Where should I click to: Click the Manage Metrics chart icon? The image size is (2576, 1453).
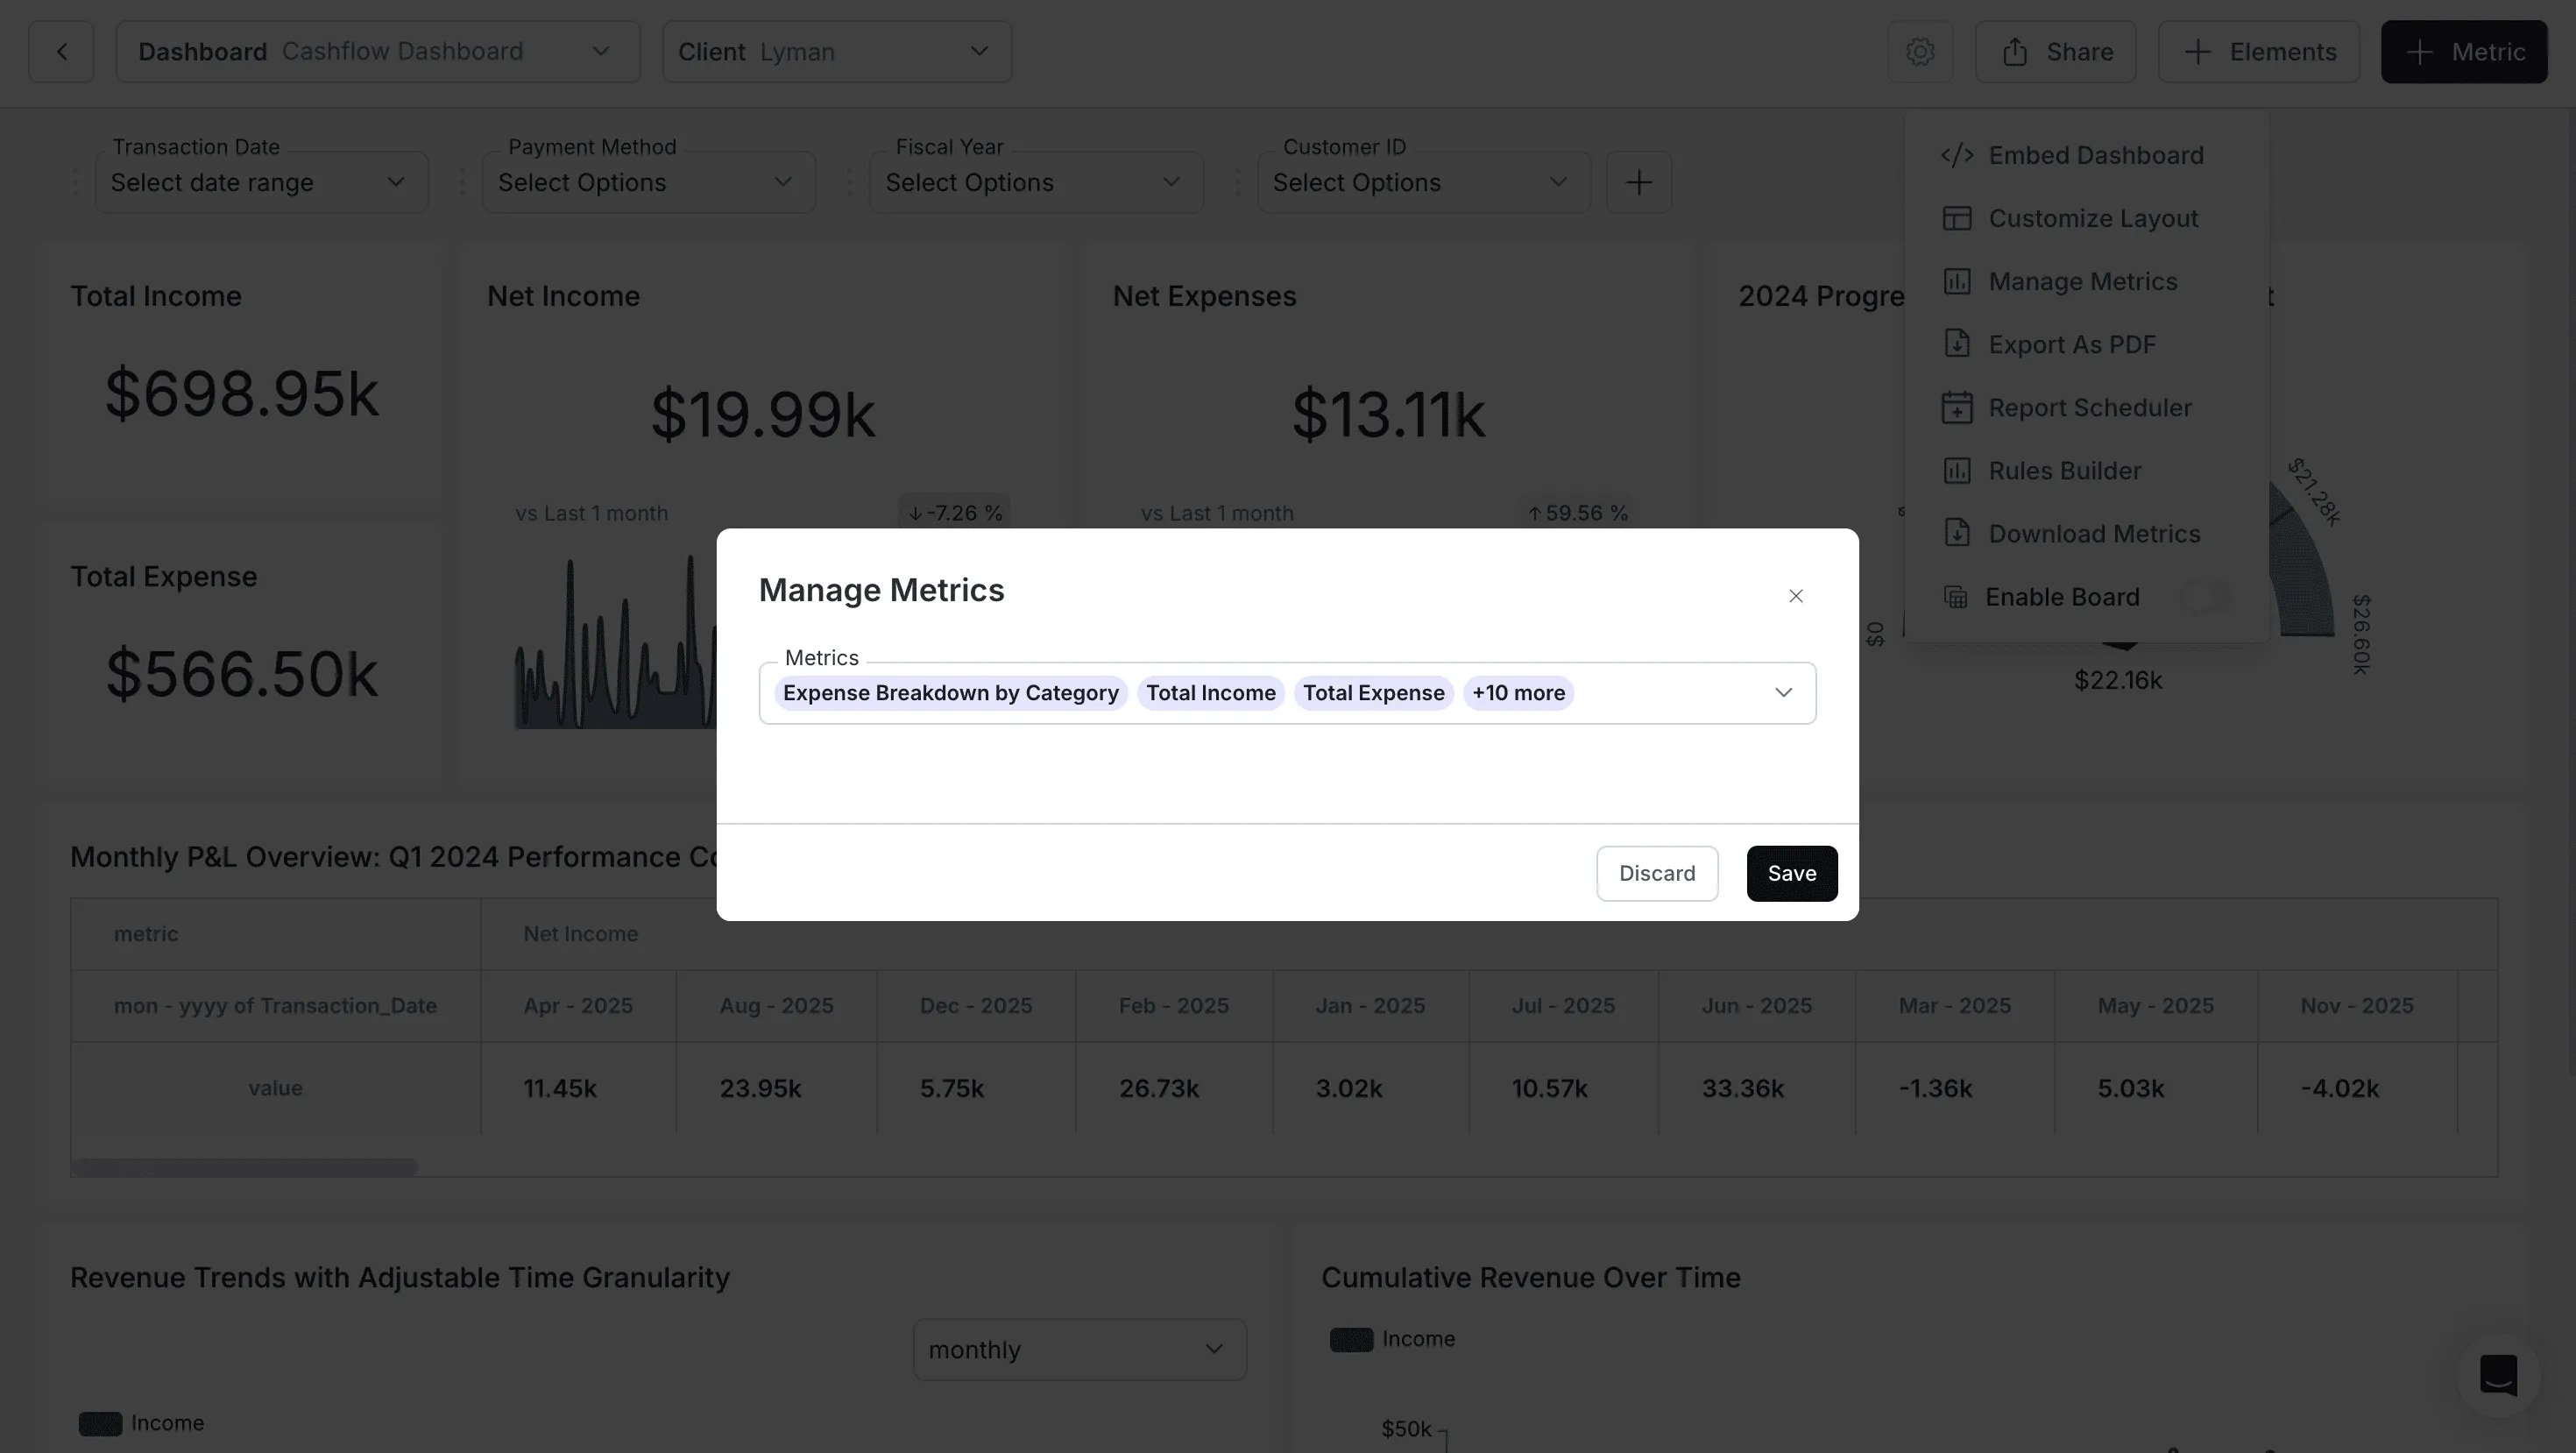(1957, 281)
